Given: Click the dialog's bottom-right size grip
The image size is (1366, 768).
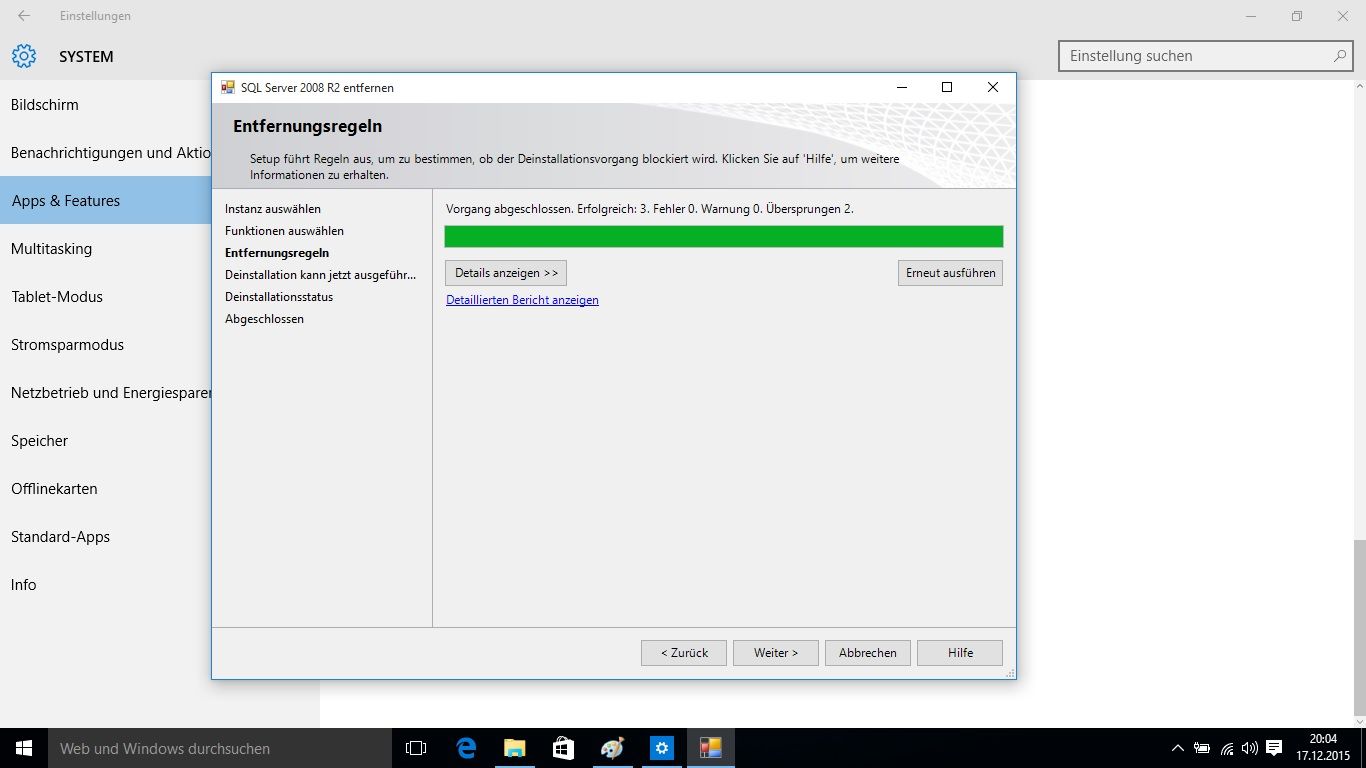Looking at the screenshot, I should [1009, 673].
